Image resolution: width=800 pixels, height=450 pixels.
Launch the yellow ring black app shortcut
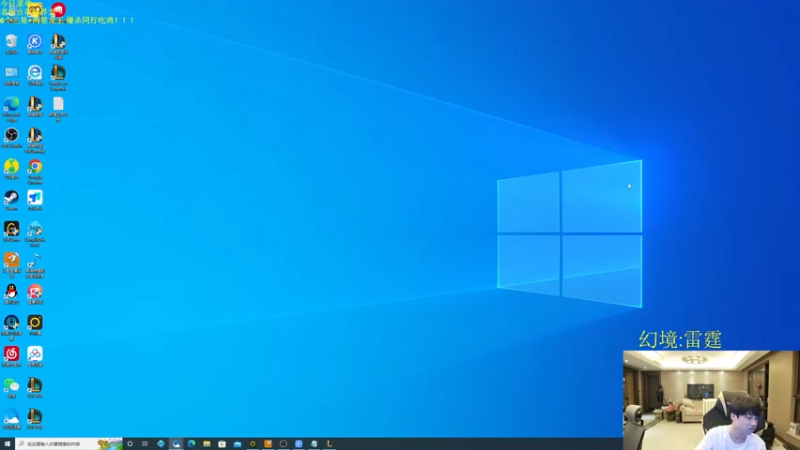35,325
